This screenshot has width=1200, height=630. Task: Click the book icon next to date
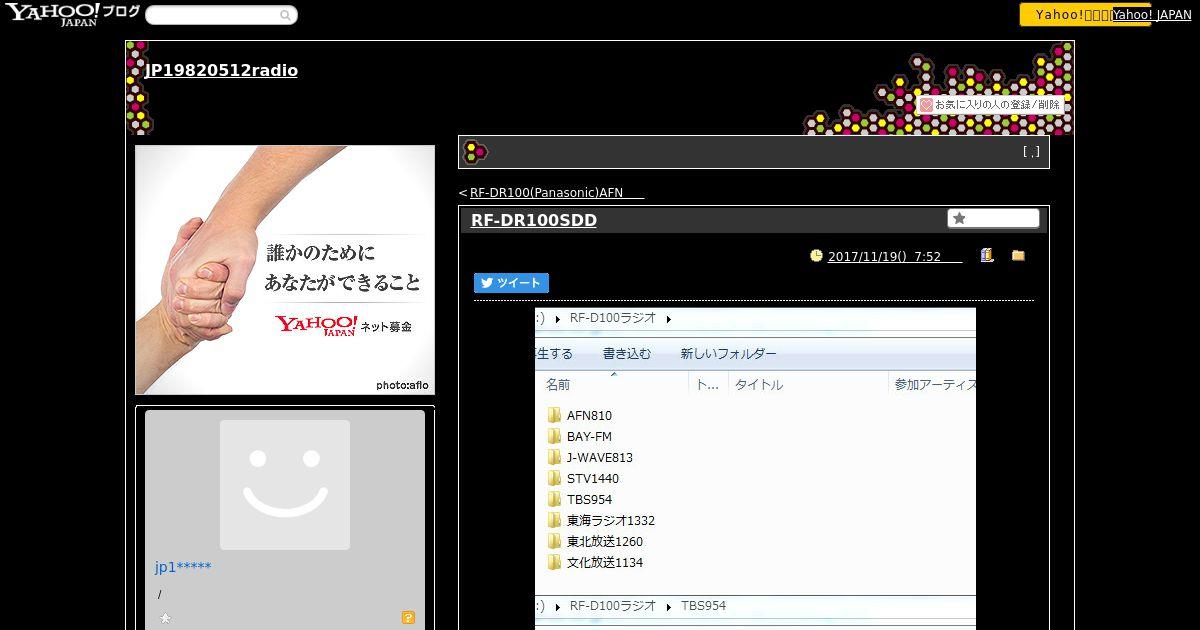tap(987, 256)
